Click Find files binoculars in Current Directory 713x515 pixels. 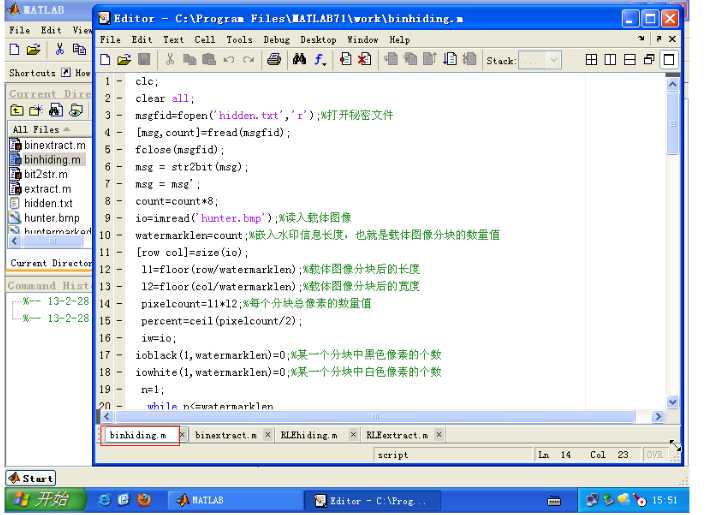pos(55,110)
